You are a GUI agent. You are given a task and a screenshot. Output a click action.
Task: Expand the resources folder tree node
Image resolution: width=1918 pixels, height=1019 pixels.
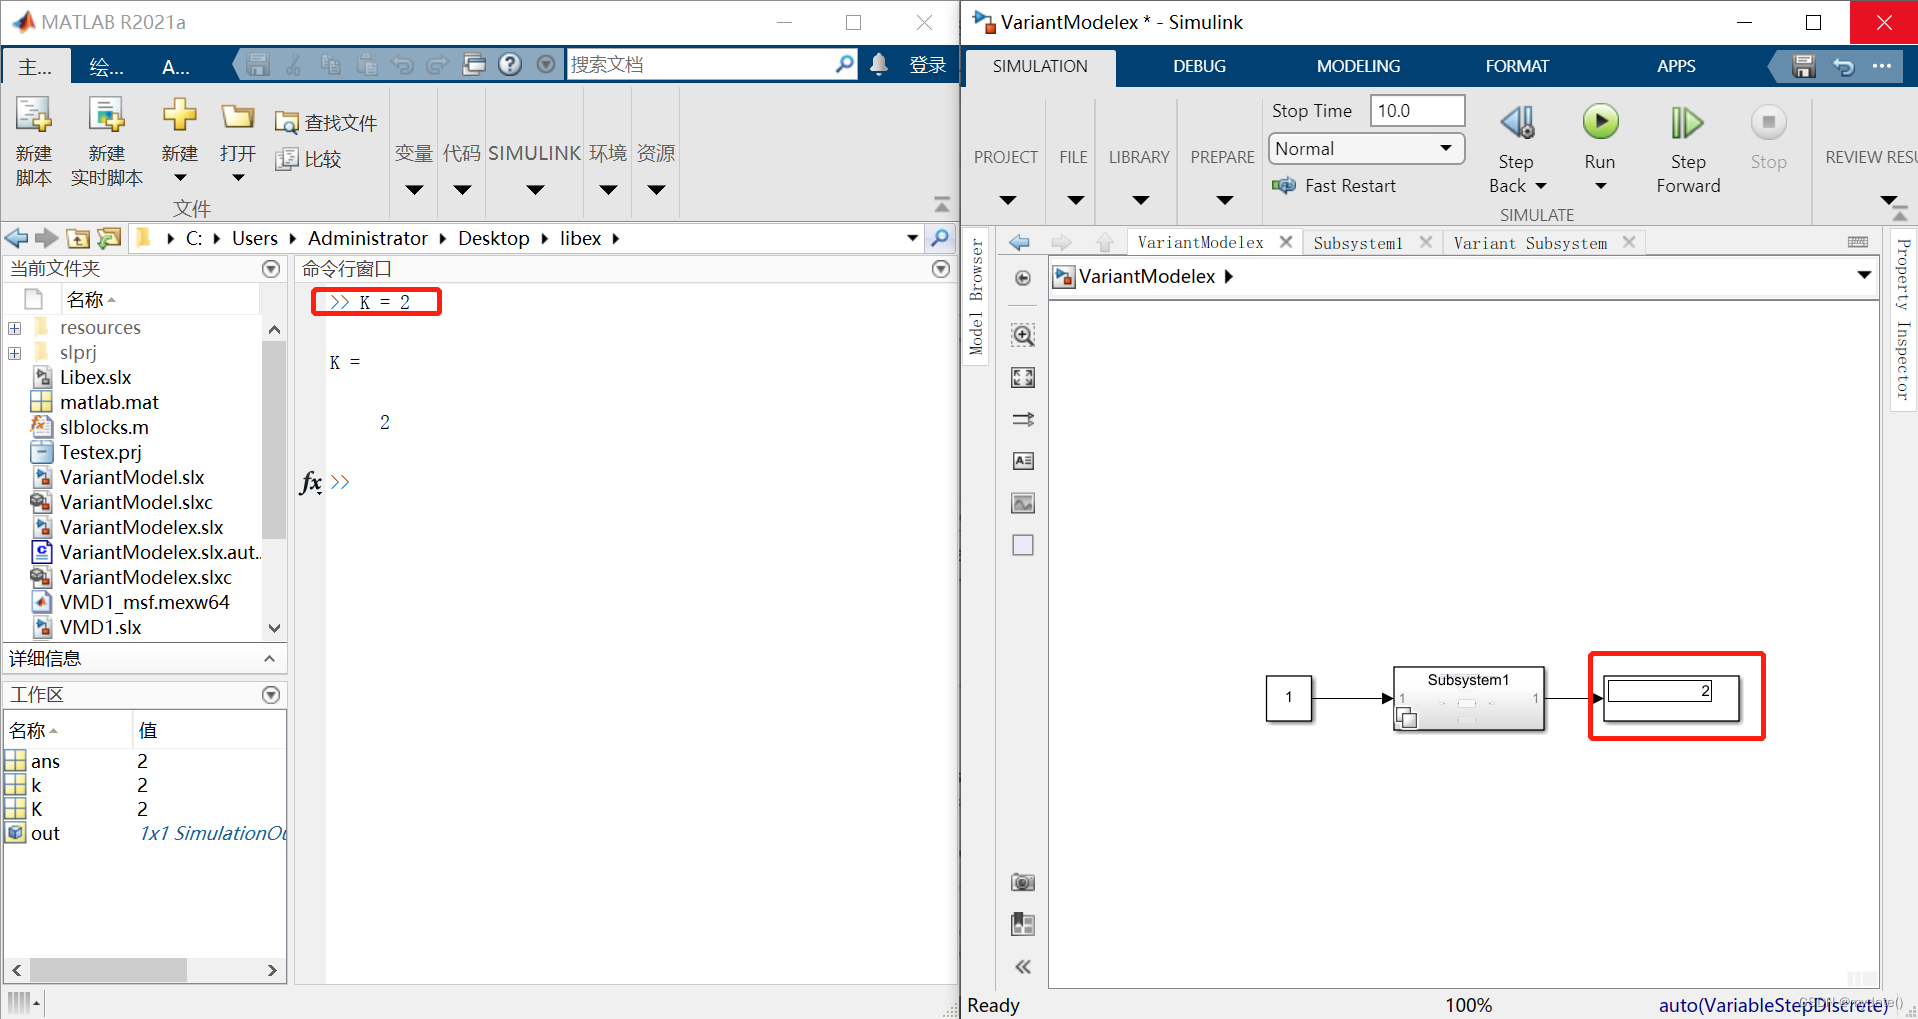[14, 328]
